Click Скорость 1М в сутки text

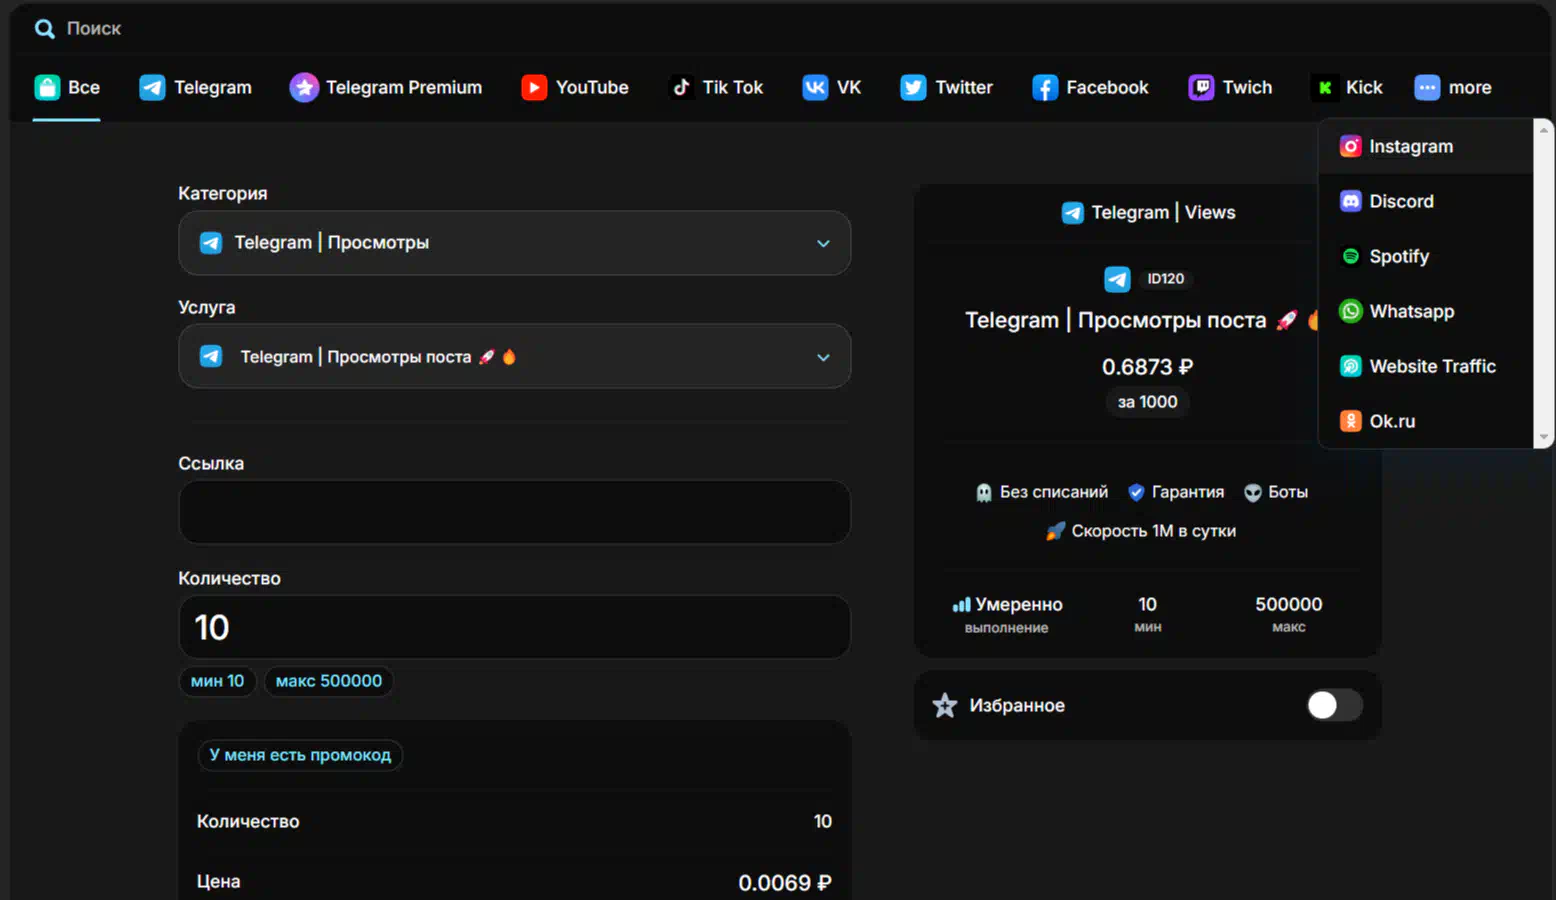coord(1154,531)
